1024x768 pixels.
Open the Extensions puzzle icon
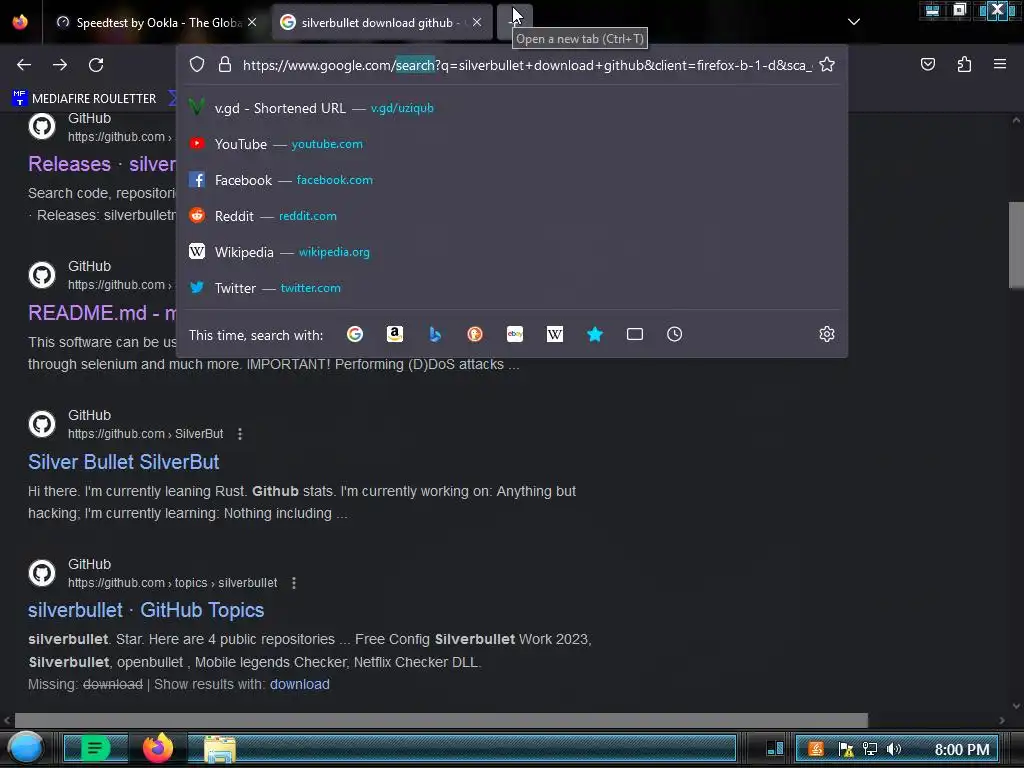(x=964, y=64)
